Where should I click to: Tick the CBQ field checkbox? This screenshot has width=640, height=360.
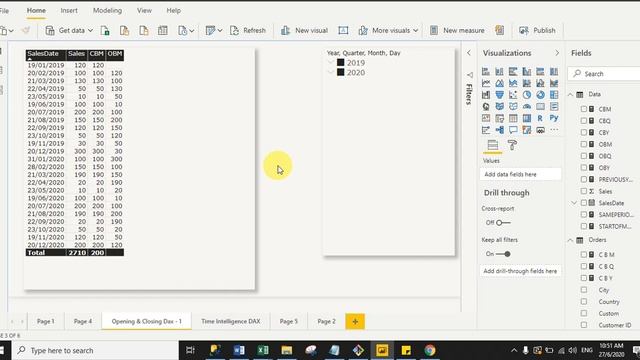coord(584,121)
